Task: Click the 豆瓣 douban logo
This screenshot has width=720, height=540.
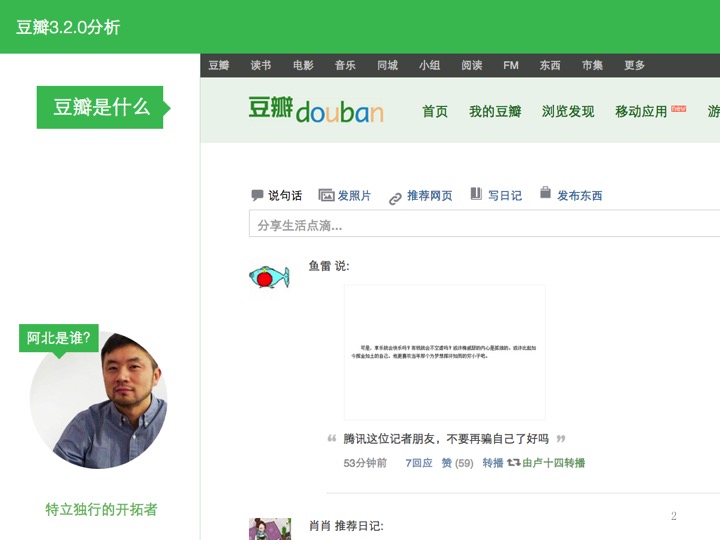Action: click(316, 110)
